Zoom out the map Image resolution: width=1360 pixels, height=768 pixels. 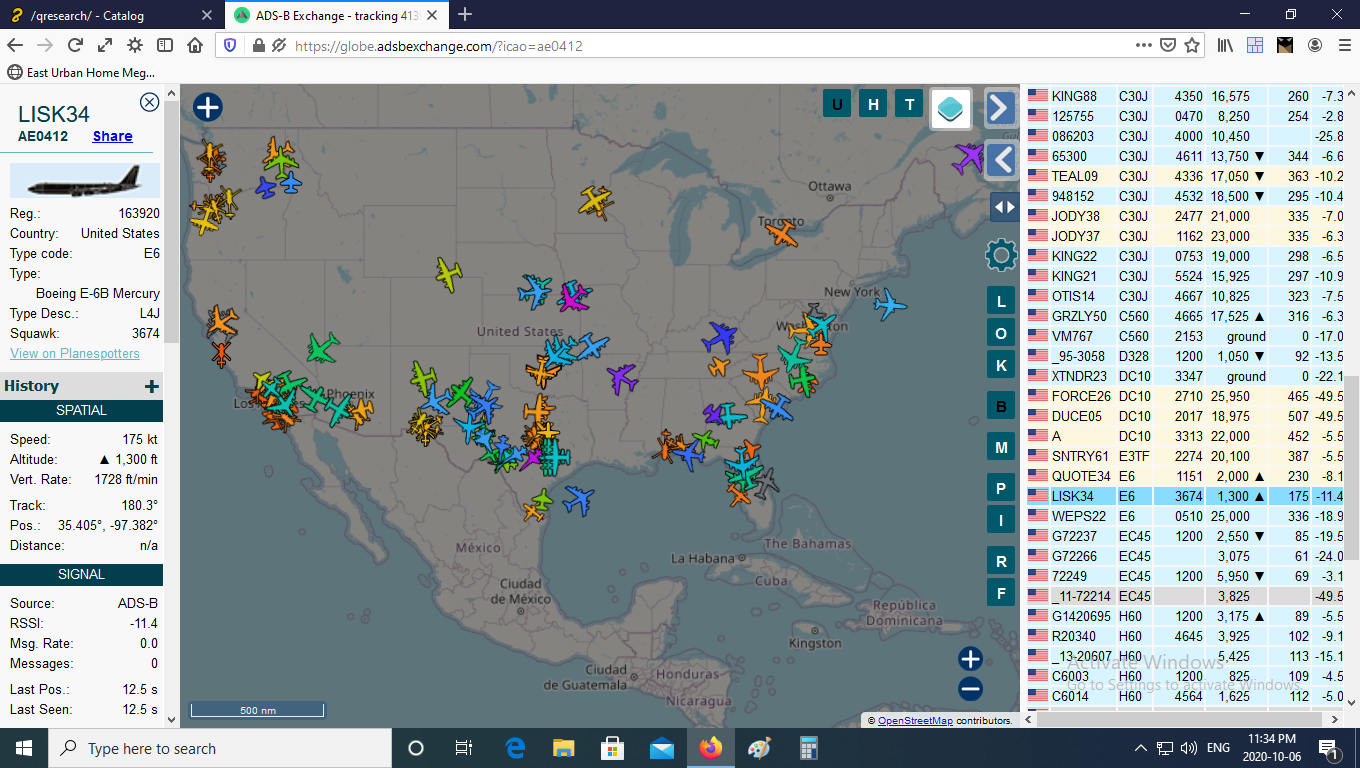[x=970, y=689]
